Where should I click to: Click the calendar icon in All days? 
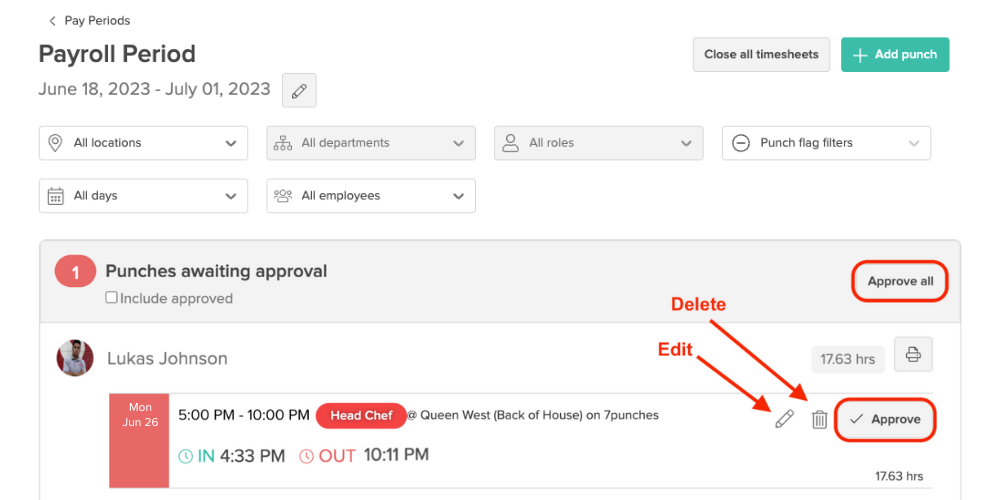click(x=55, y=196)
